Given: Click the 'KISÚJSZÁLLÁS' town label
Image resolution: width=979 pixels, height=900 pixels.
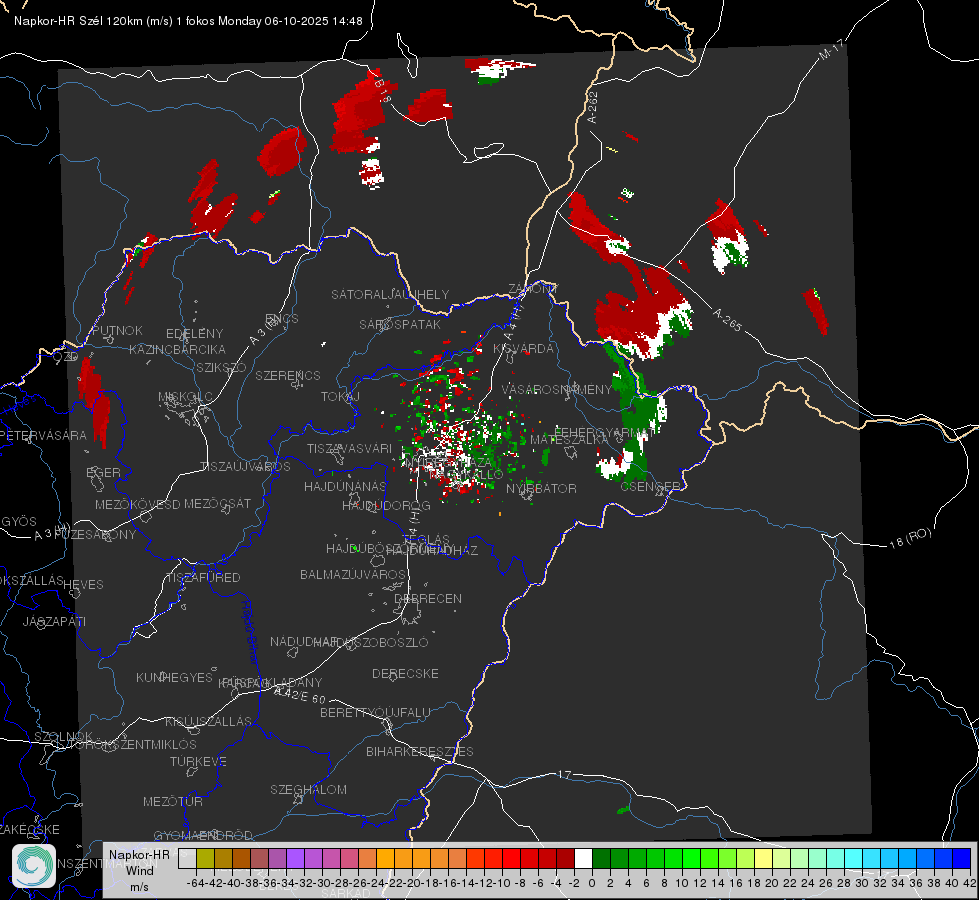Looking at the screenshot, I should (209, 721).
